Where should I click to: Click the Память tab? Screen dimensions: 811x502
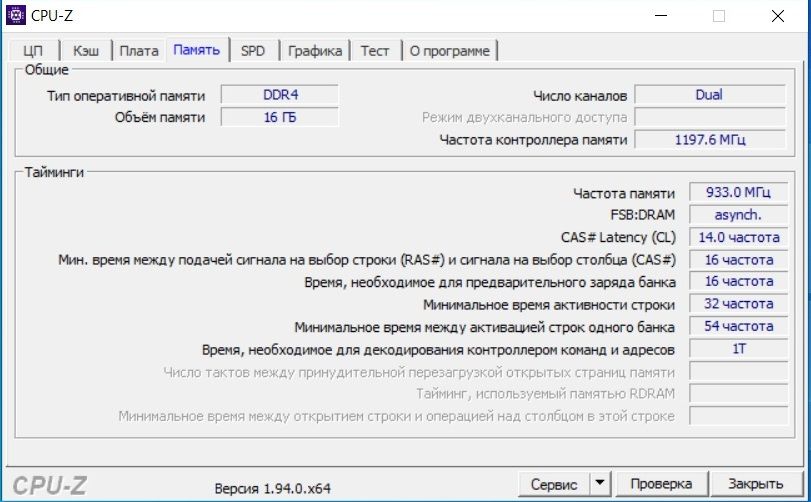pyautogui.click(x=196, y=50)
